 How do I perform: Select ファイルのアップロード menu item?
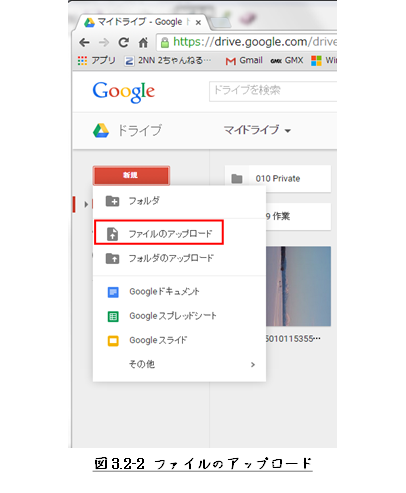(x=159, y=233)
